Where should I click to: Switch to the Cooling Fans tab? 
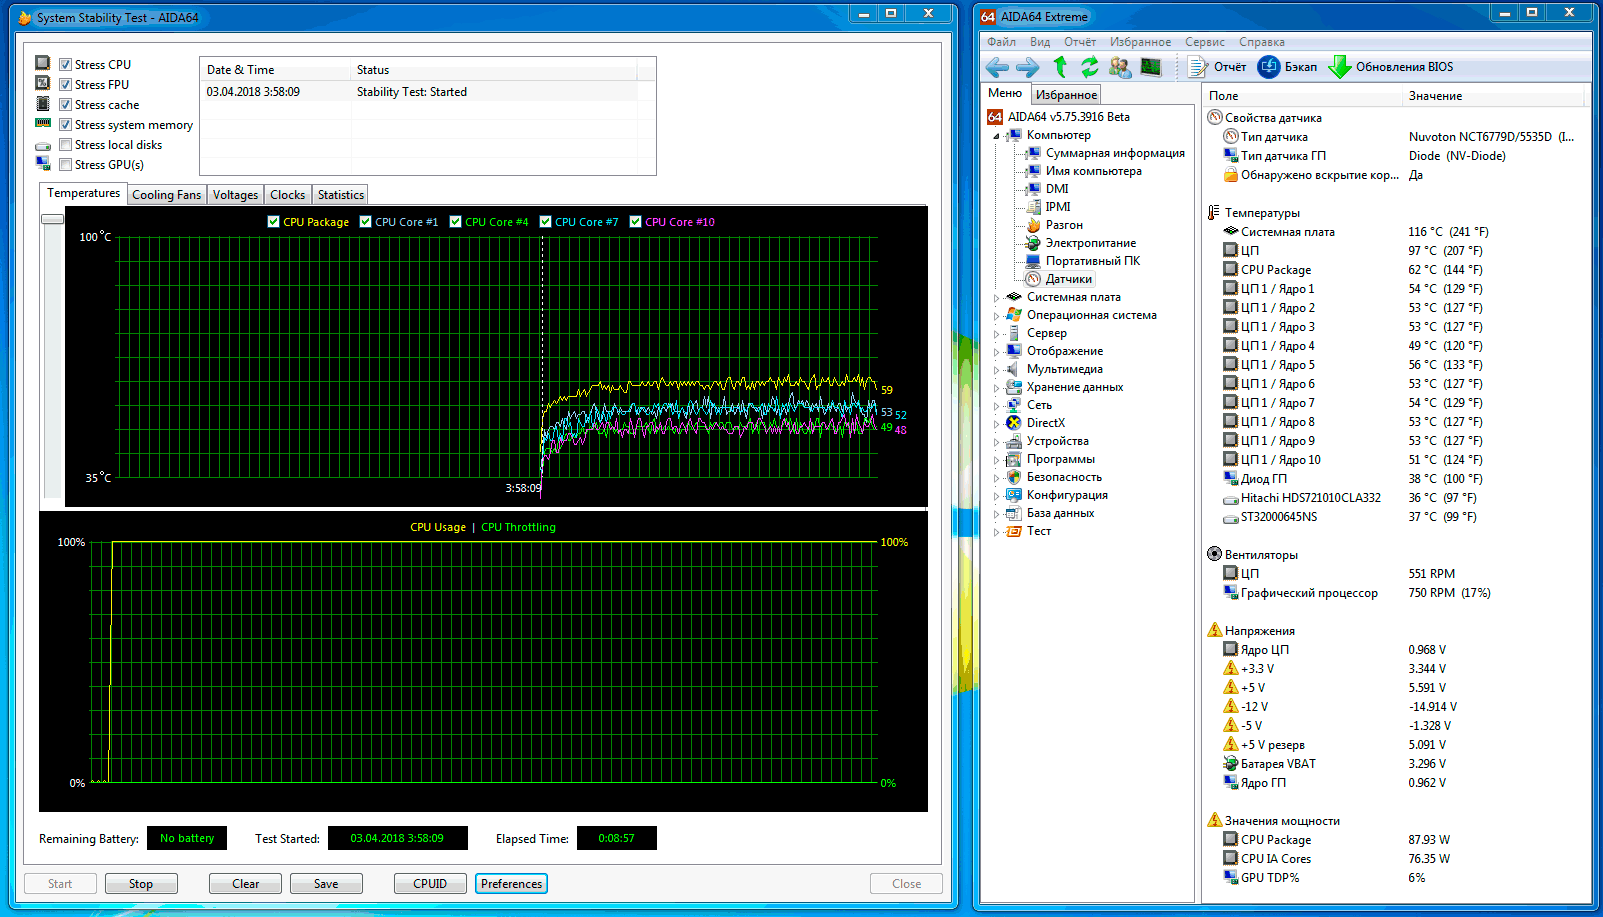click(x=166, y=195)
